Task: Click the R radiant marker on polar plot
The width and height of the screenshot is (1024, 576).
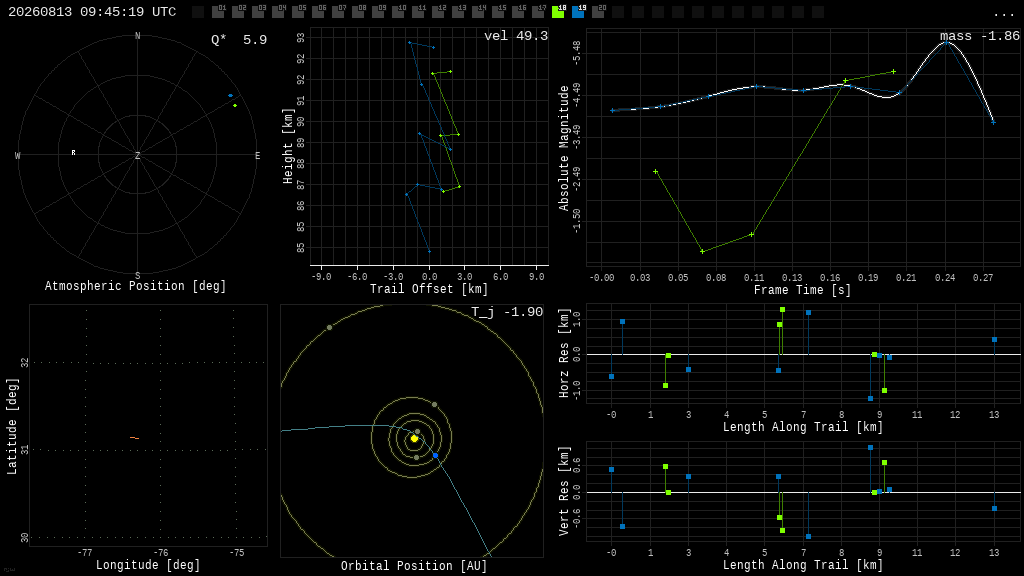Action: click(x=73, y=153)
